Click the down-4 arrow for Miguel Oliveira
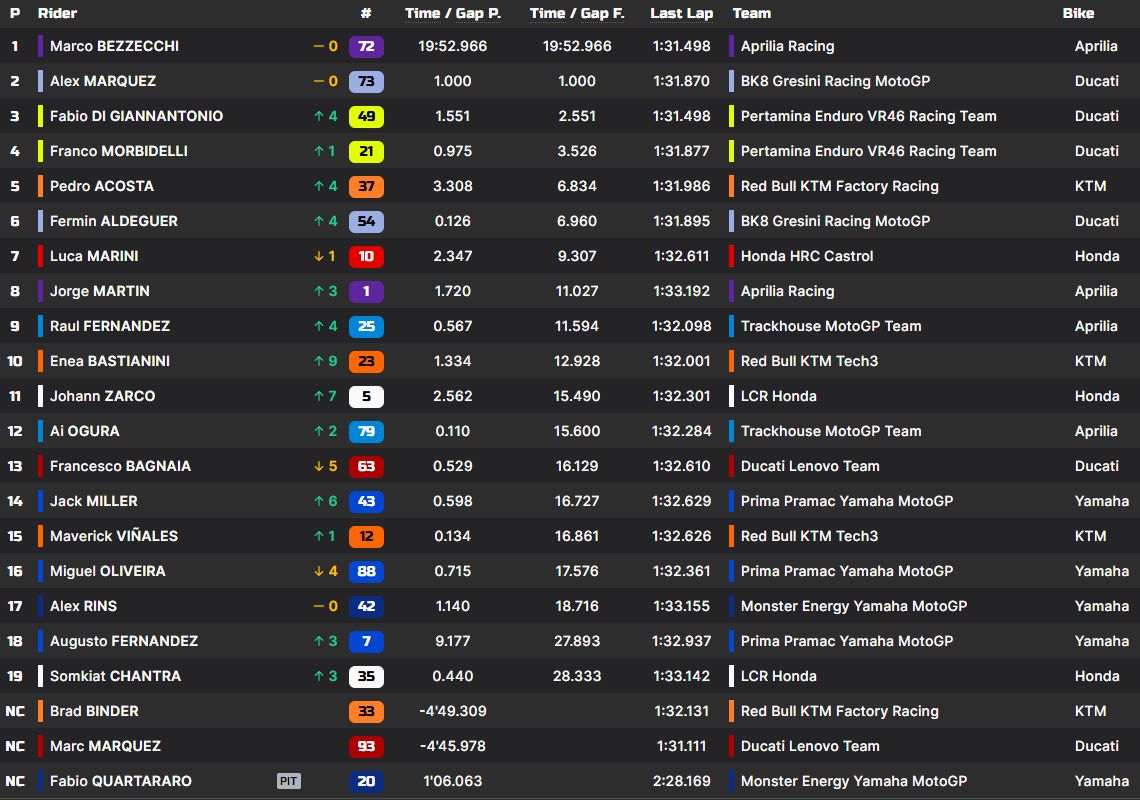Image resolution: width=1140 pixels, height=800 pixels. pos(326,571)
